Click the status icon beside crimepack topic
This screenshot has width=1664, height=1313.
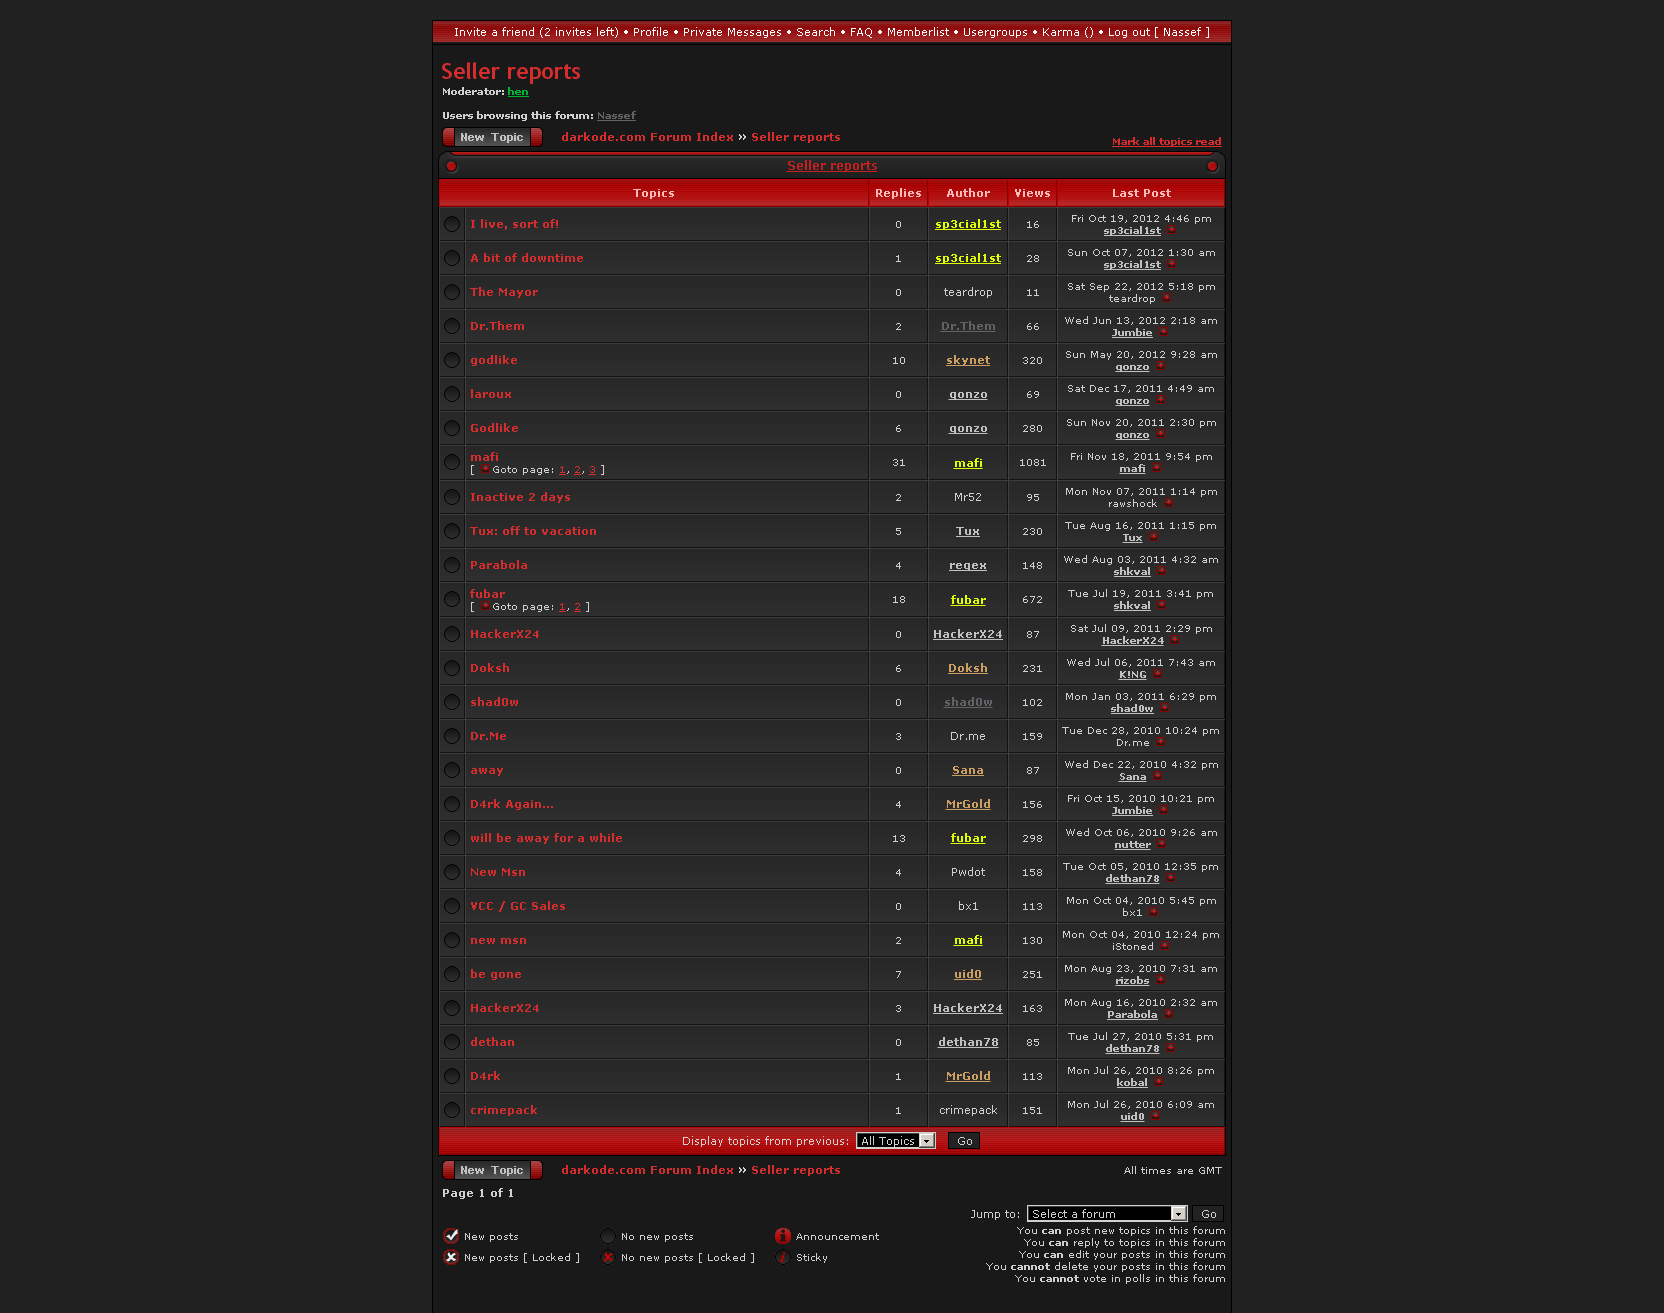(x=452, y=1111)
